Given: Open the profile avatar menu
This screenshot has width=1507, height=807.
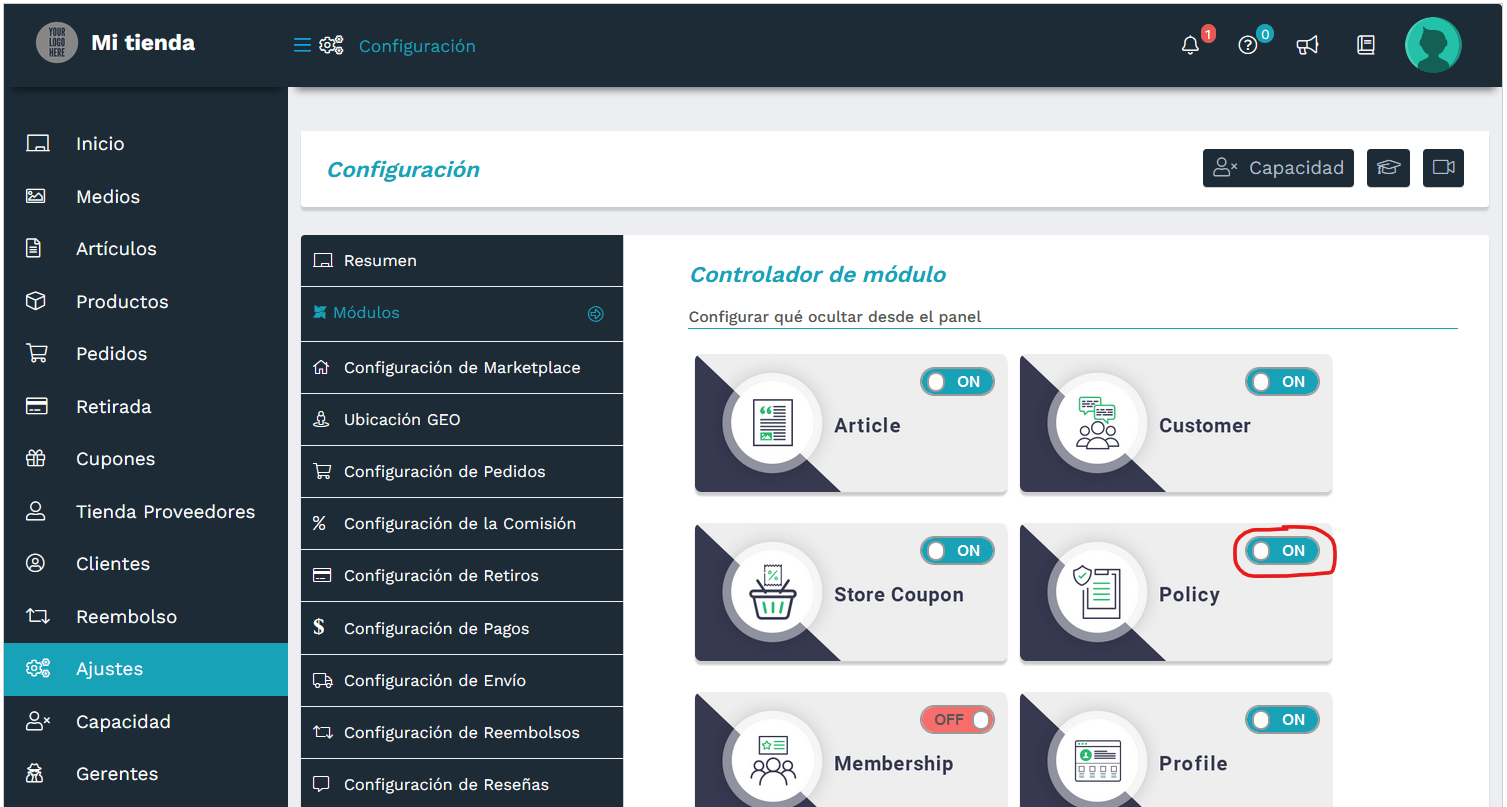Looking at the screenshot, I should 1433,44.
